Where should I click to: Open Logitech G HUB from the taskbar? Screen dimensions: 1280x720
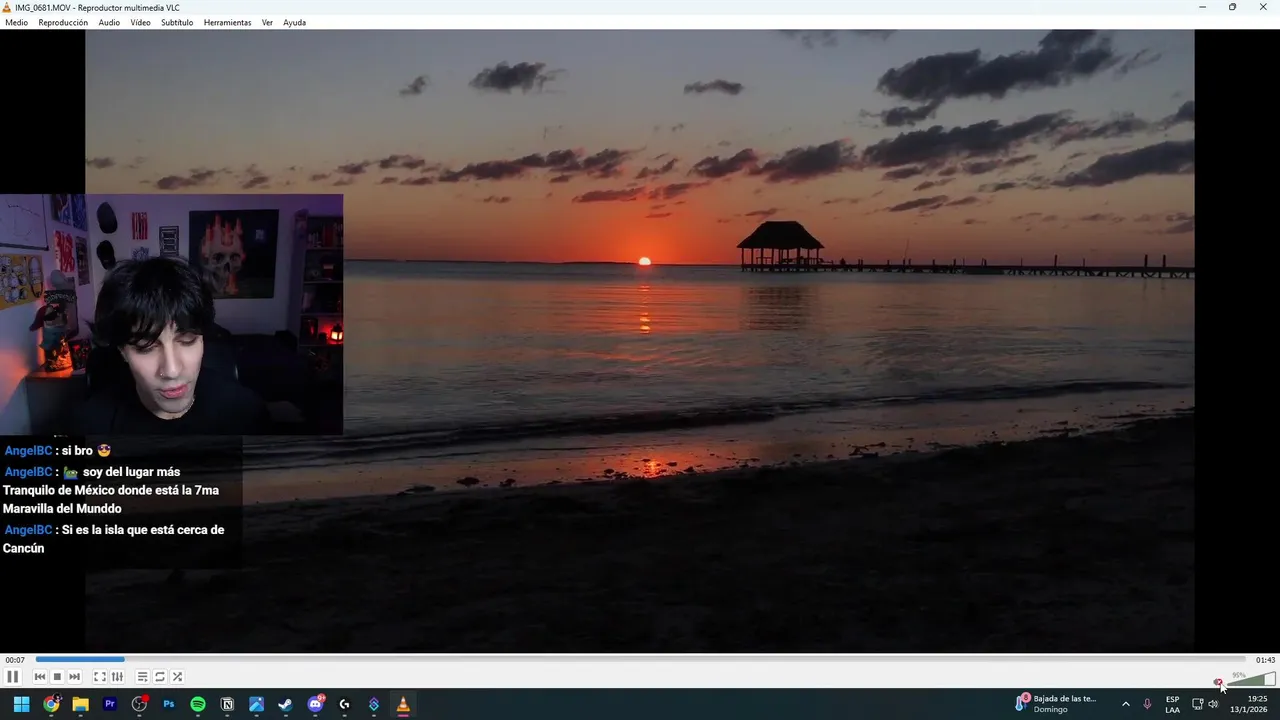[345, 704]
